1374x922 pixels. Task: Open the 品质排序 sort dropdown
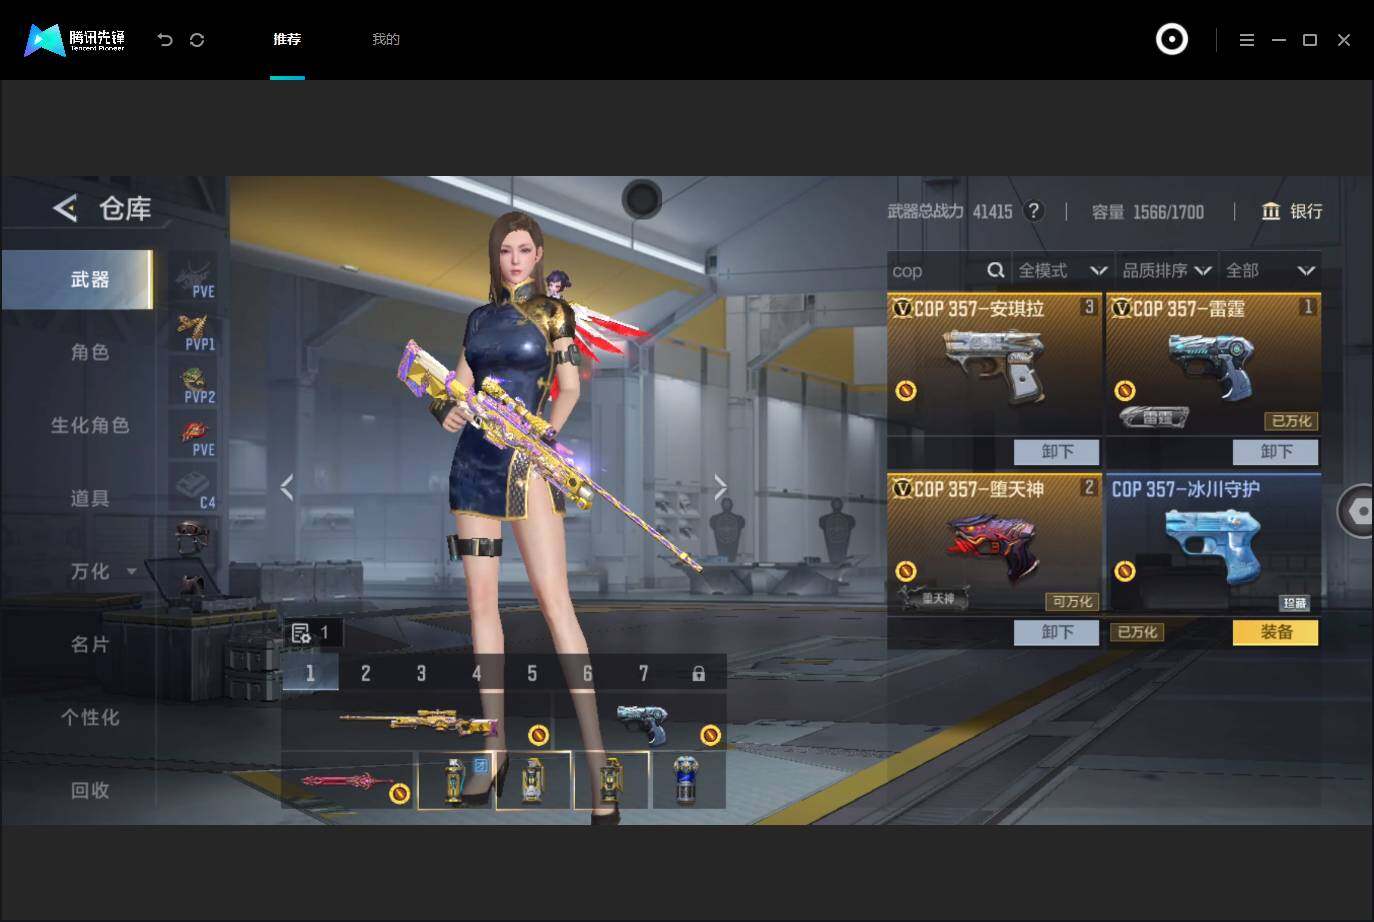pyautogui.click(x=1167, y=270)
